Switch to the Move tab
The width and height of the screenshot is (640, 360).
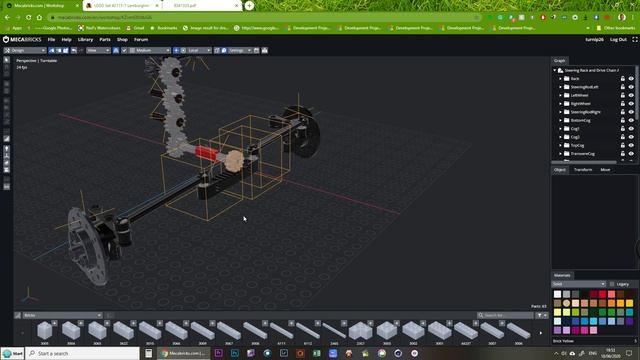click(605, 170)
